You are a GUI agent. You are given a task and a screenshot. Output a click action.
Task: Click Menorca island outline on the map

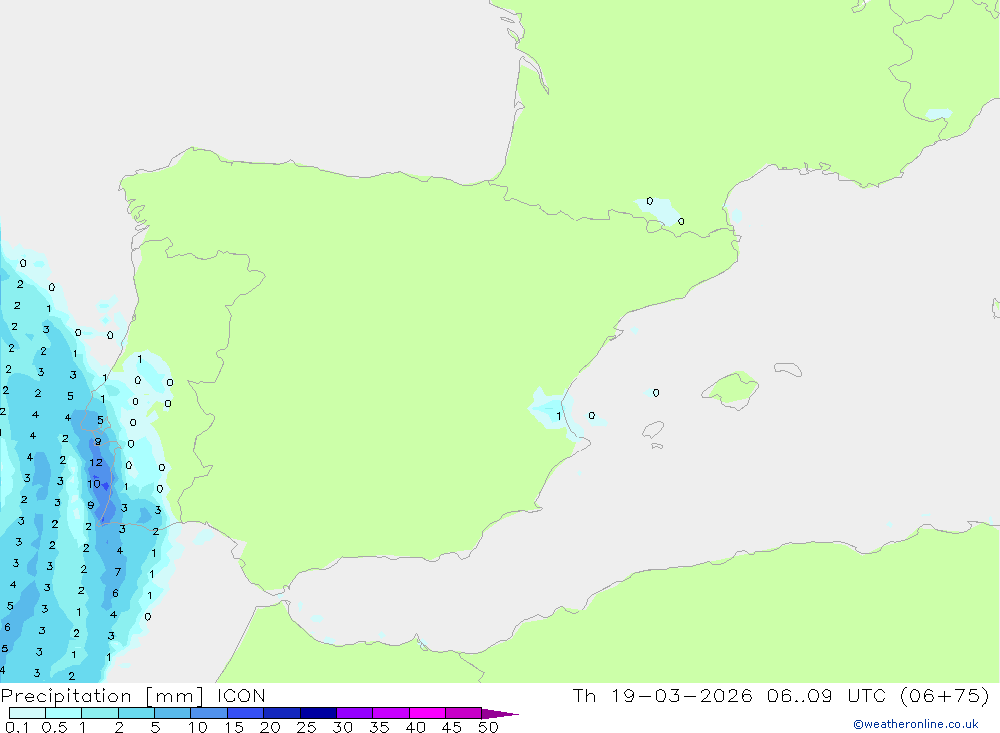(x=788, y=369)
